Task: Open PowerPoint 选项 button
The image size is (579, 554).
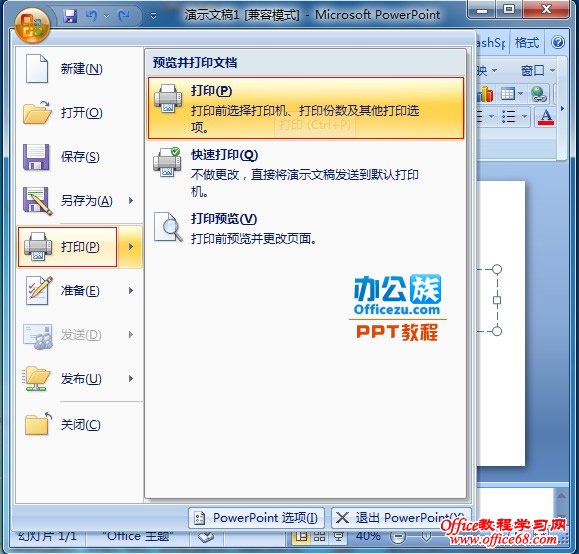Action: [256, 517]
